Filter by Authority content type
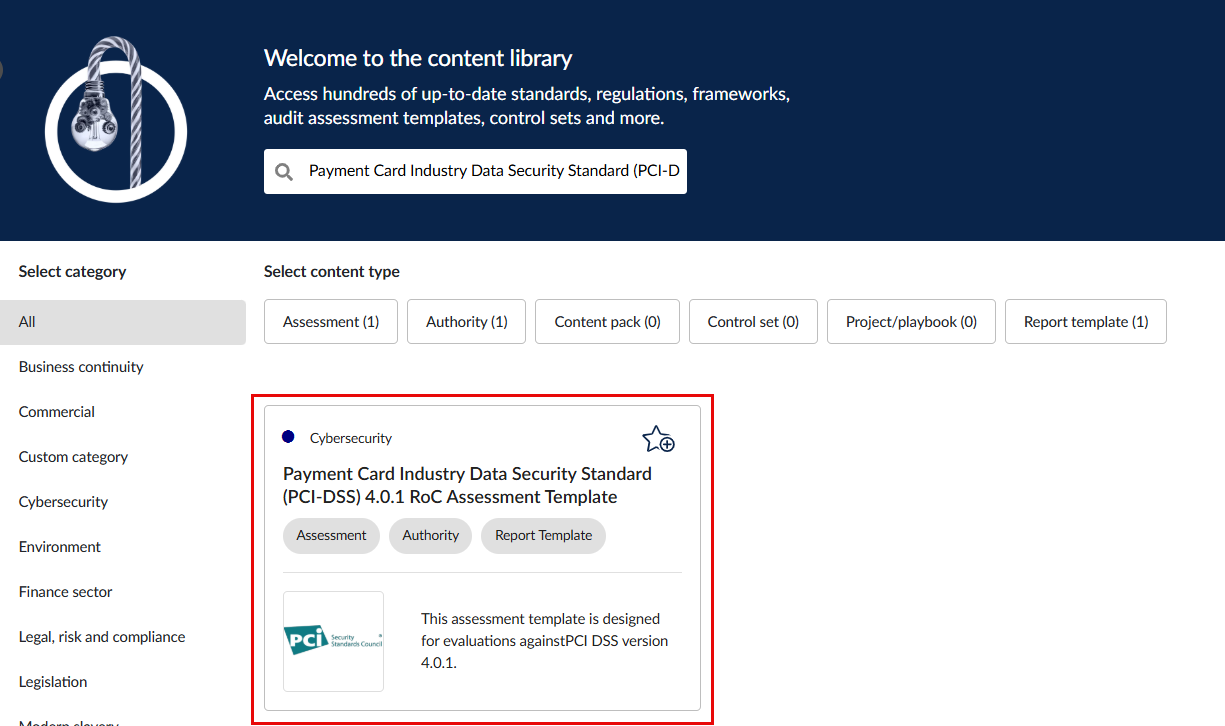 466,322
